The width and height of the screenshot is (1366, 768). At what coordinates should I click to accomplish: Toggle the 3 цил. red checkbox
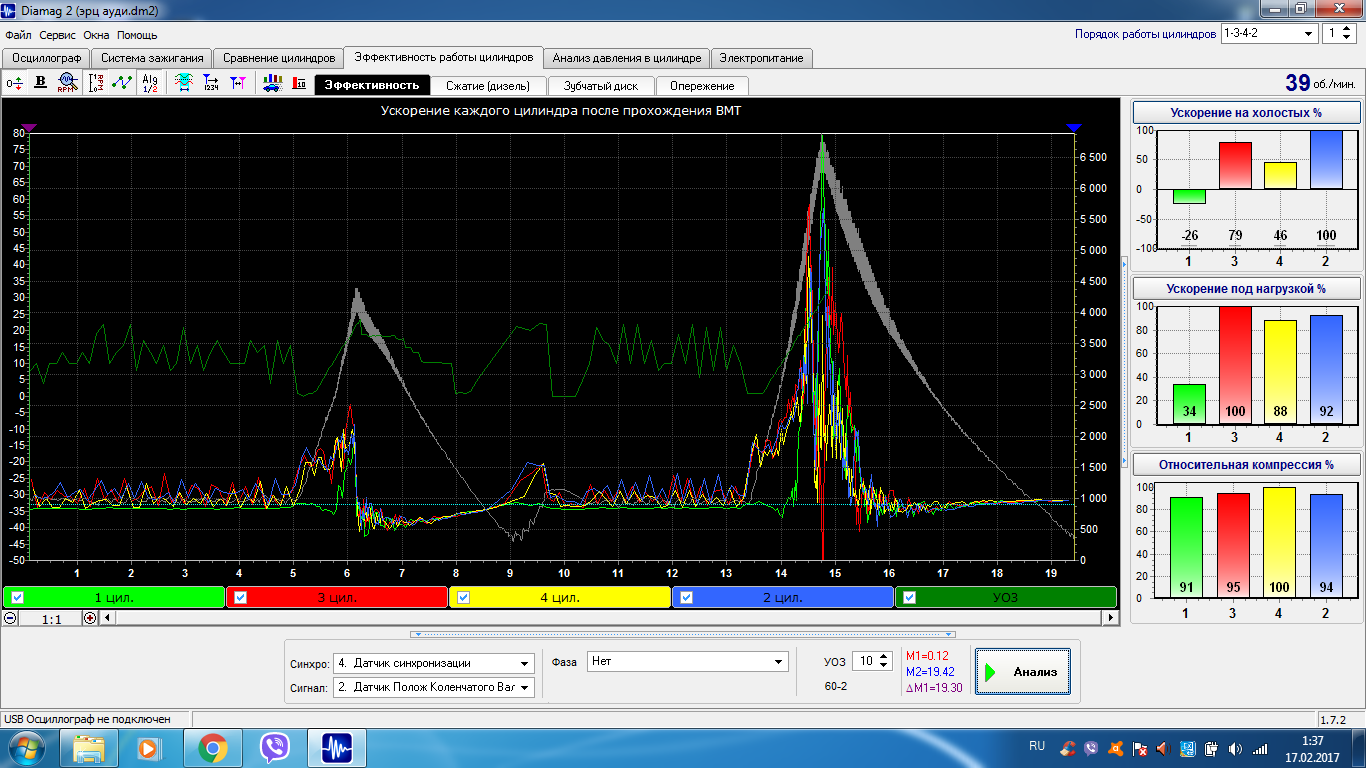point(241,597)
